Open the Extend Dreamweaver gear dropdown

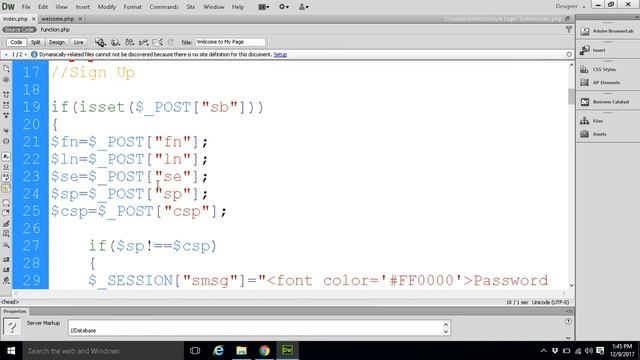point(284,7)
